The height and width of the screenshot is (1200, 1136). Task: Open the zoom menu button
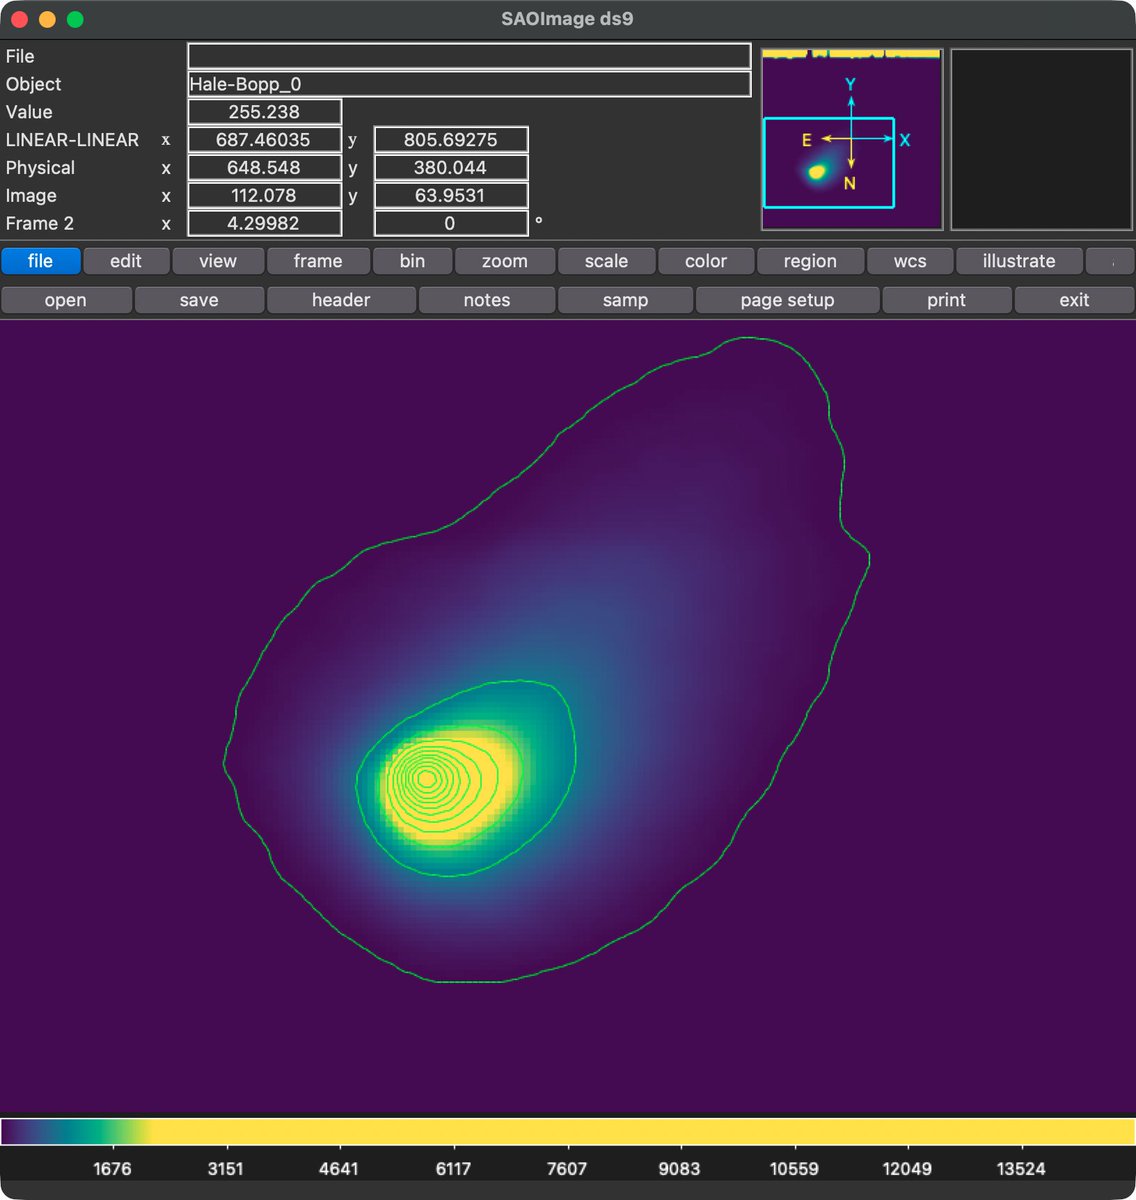point(504,261)
